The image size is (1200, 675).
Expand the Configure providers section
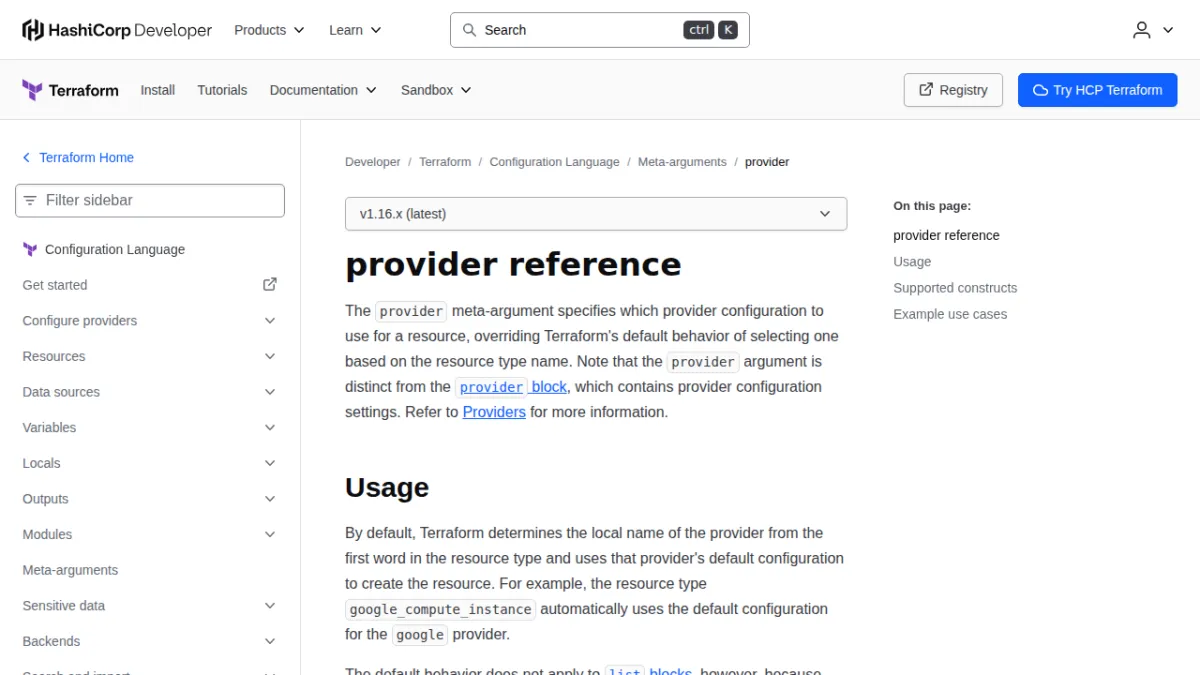pyautogui.click(x=150, y=321)
